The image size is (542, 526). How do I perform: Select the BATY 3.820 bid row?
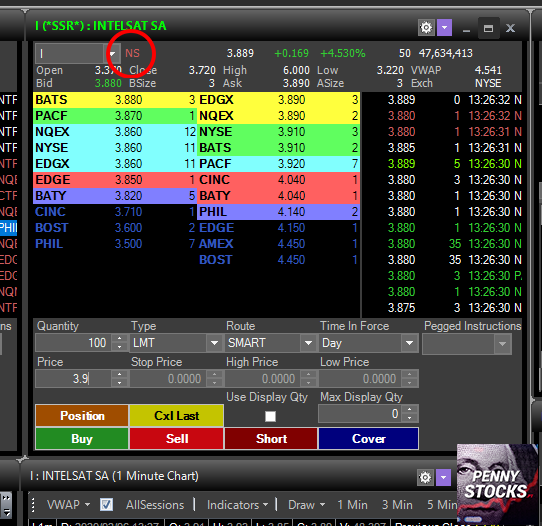(x=115, y=196)
